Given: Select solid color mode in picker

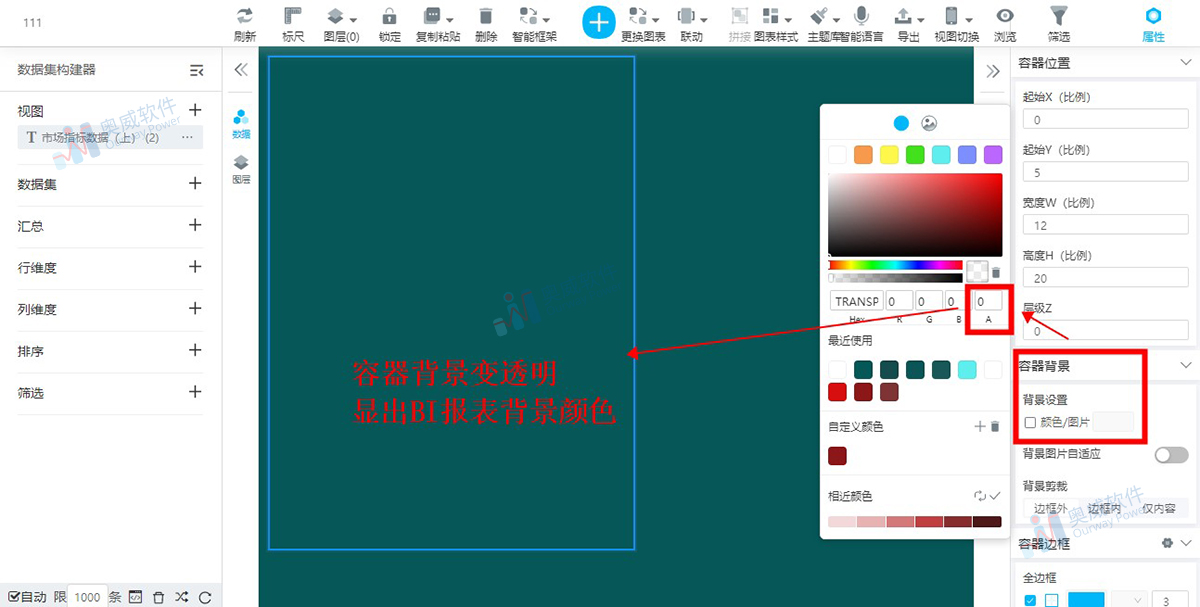Looking at the screenshot, I should click(x=901, y=124).
